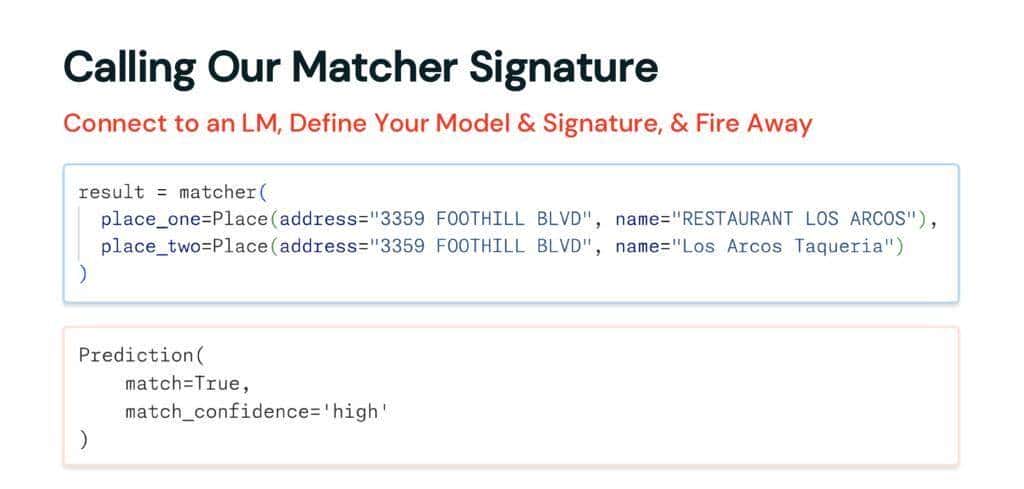Viewport: 1024px width, 489px height.
Task: Click the closing parenthesis of the Prediction output
Action: point(83,438)
